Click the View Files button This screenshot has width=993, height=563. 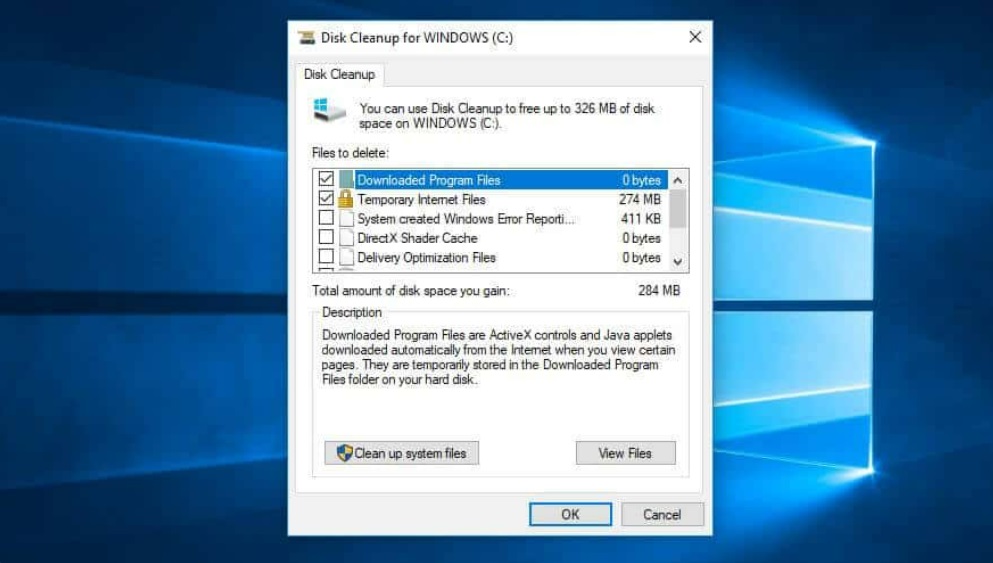pyautogui.click(x=626, y=453)
